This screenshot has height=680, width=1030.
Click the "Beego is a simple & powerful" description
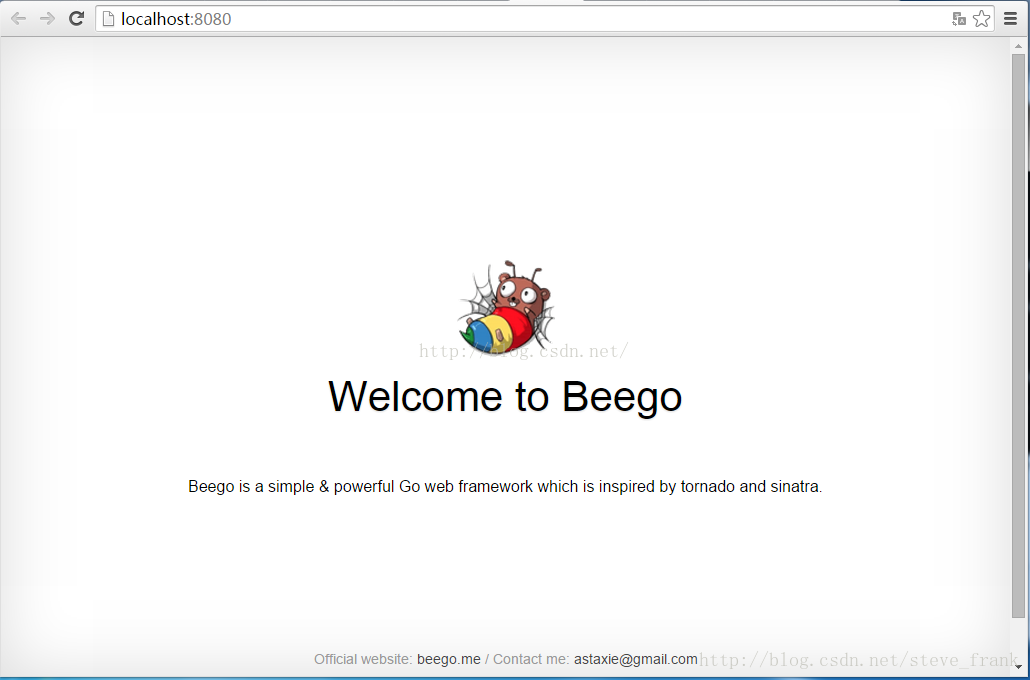click(x=505, y=486)
